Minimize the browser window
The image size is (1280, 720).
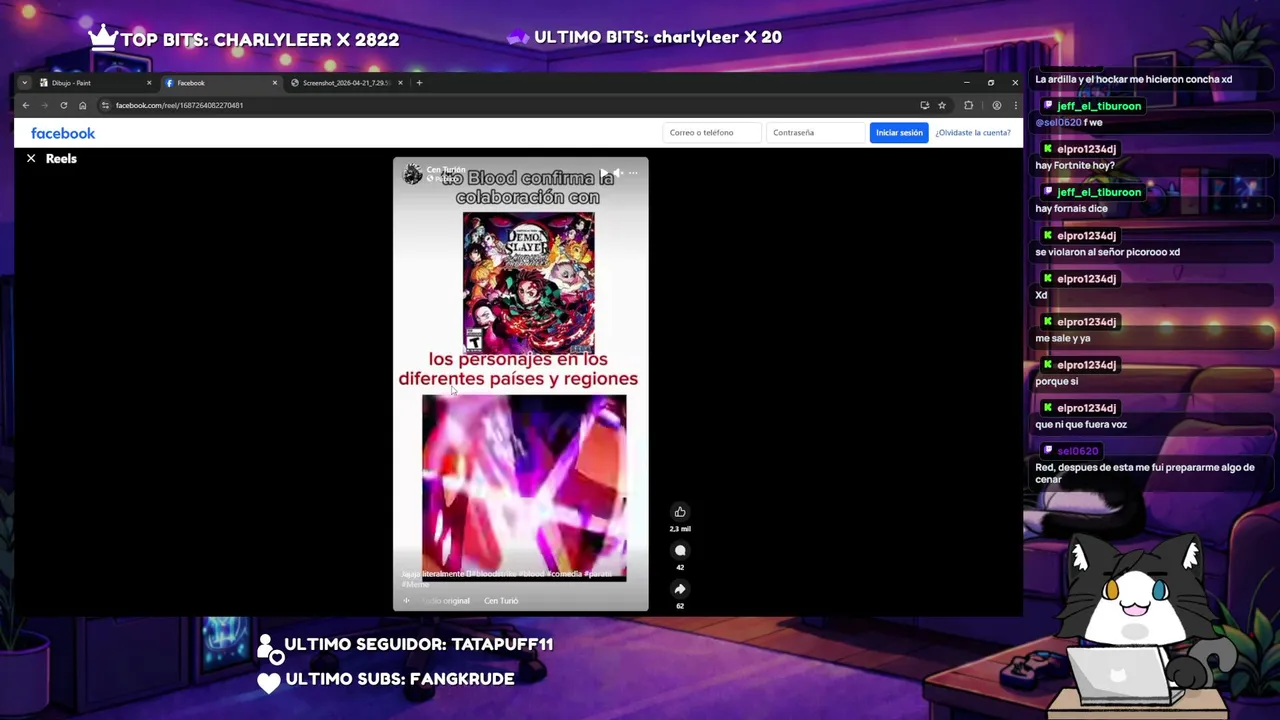coord(966,82)
